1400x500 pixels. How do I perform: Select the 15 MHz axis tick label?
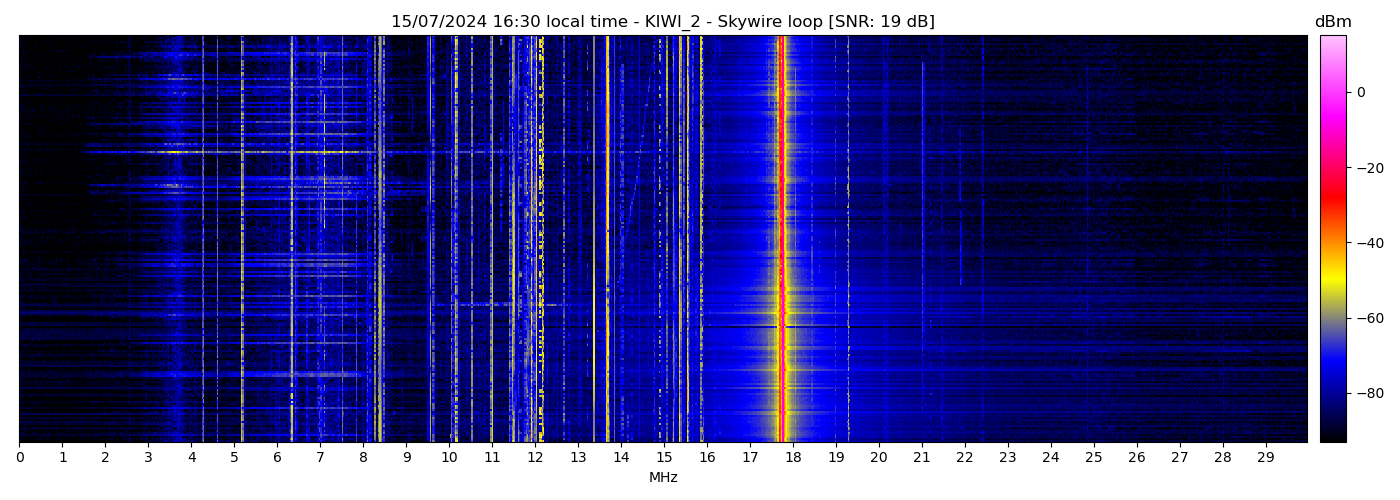[x=664, y=457]
